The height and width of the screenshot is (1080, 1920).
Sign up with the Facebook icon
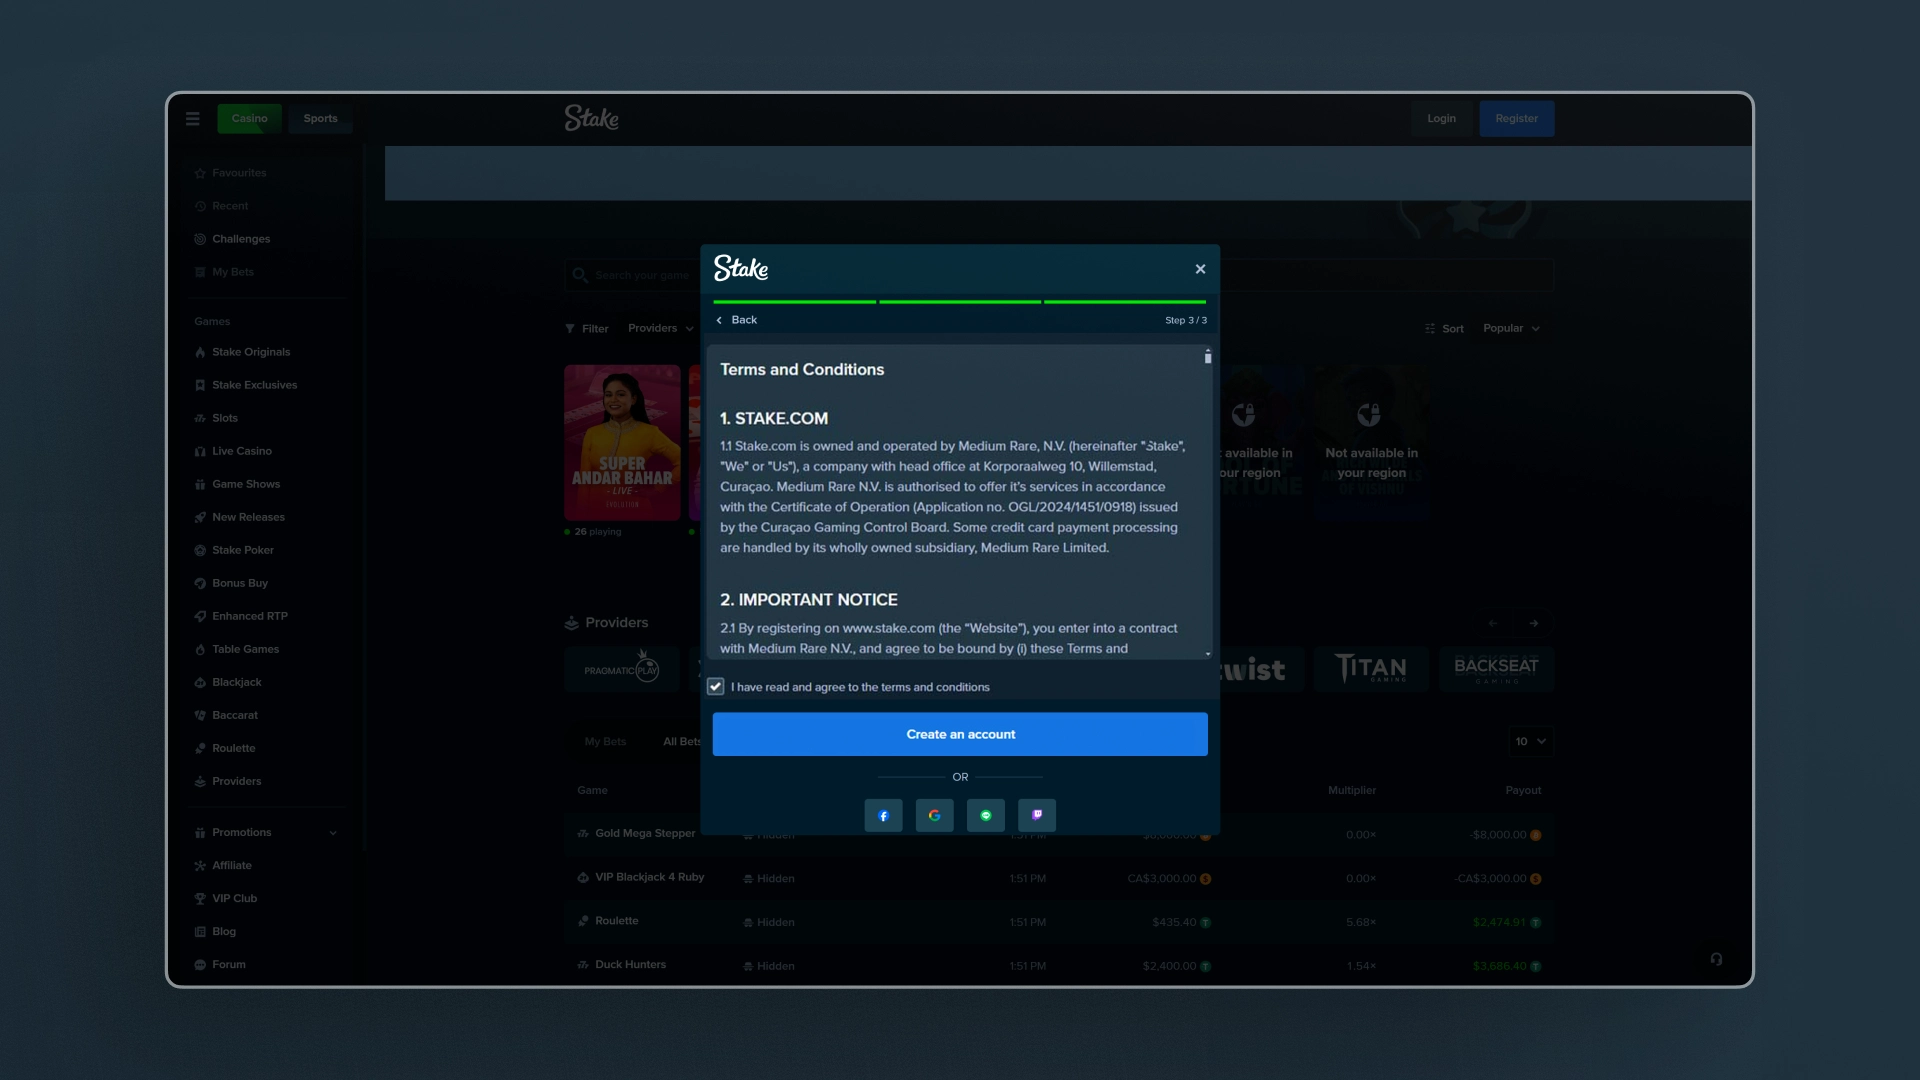coord(883,815)
